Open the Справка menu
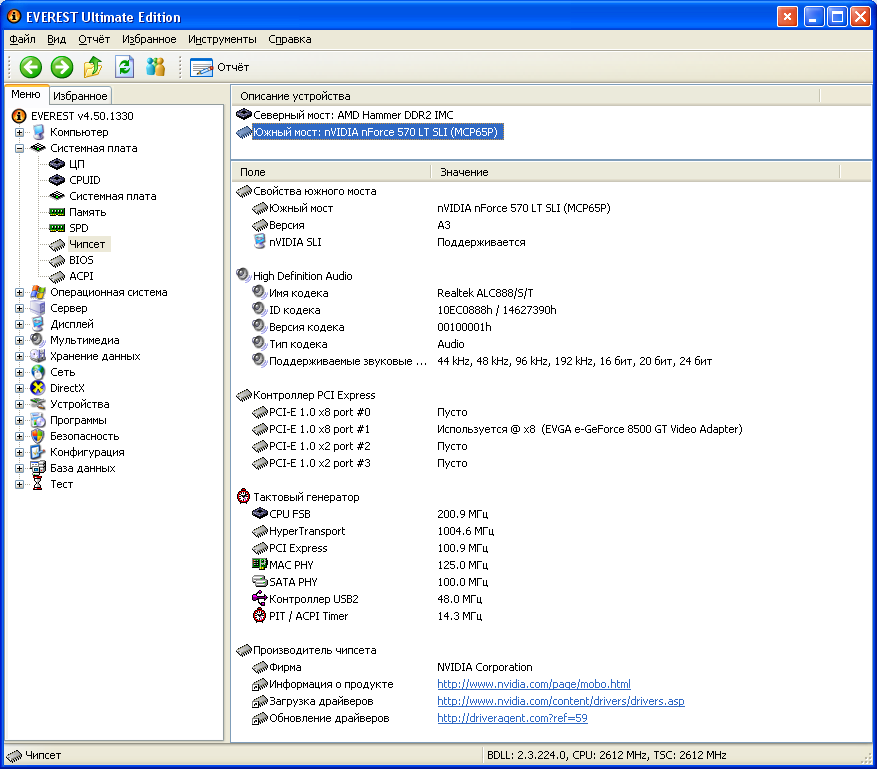This screenshot has width=877, height=769. pos(290,39)
